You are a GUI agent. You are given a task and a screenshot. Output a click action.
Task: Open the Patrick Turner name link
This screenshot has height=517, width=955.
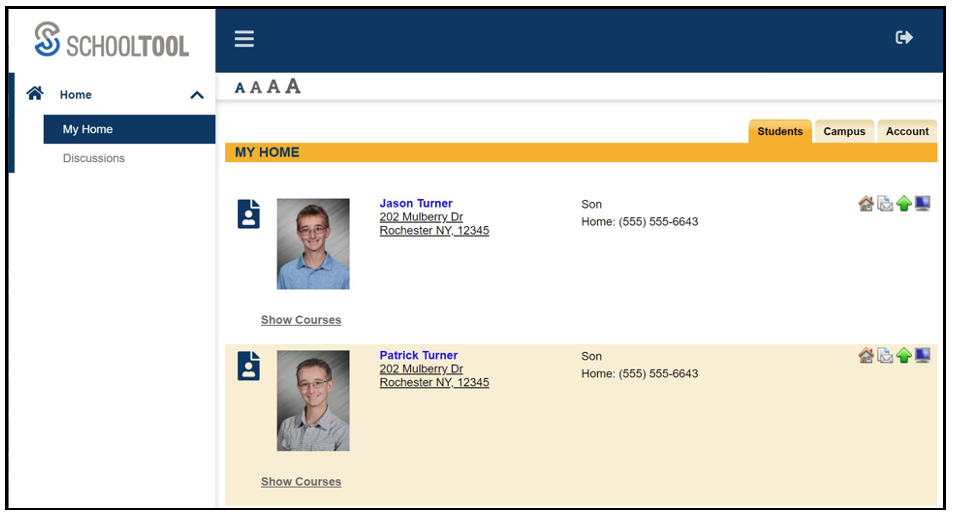418,355
